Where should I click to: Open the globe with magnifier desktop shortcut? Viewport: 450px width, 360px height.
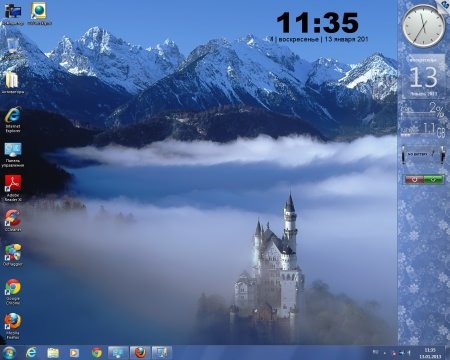pos(39,14)
